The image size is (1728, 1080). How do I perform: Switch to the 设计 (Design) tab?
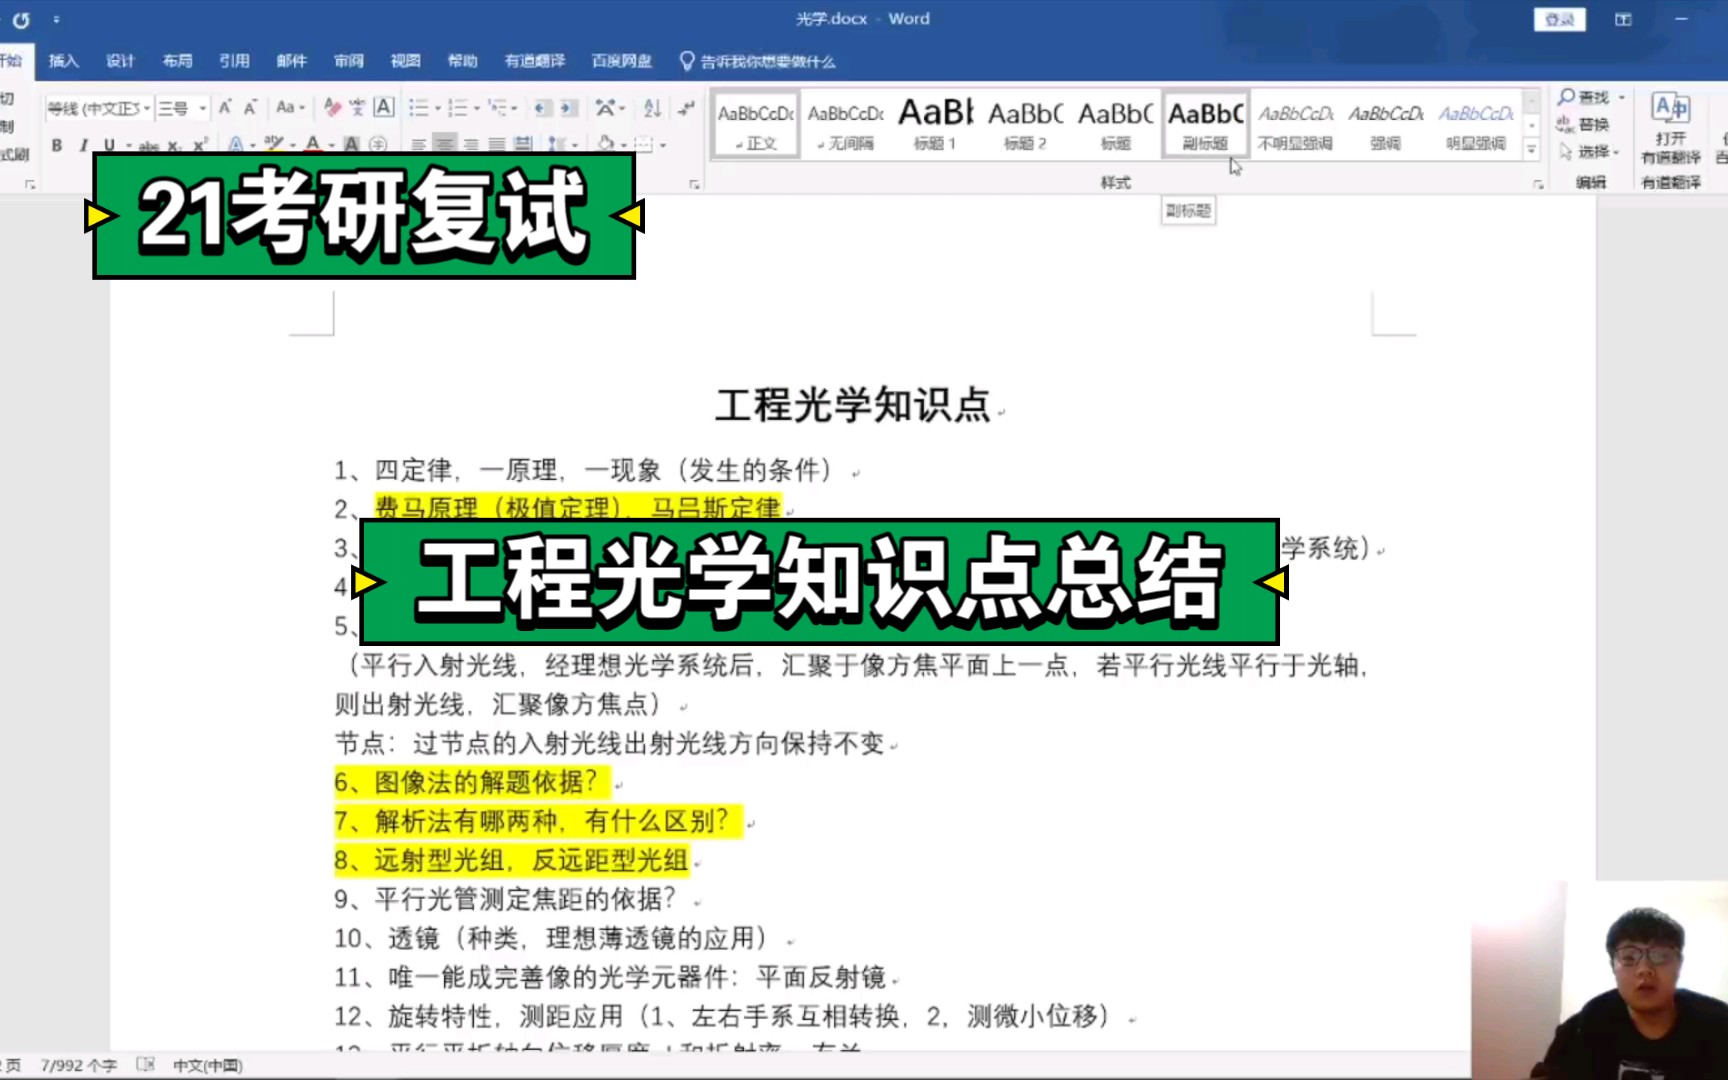(120, 61)
